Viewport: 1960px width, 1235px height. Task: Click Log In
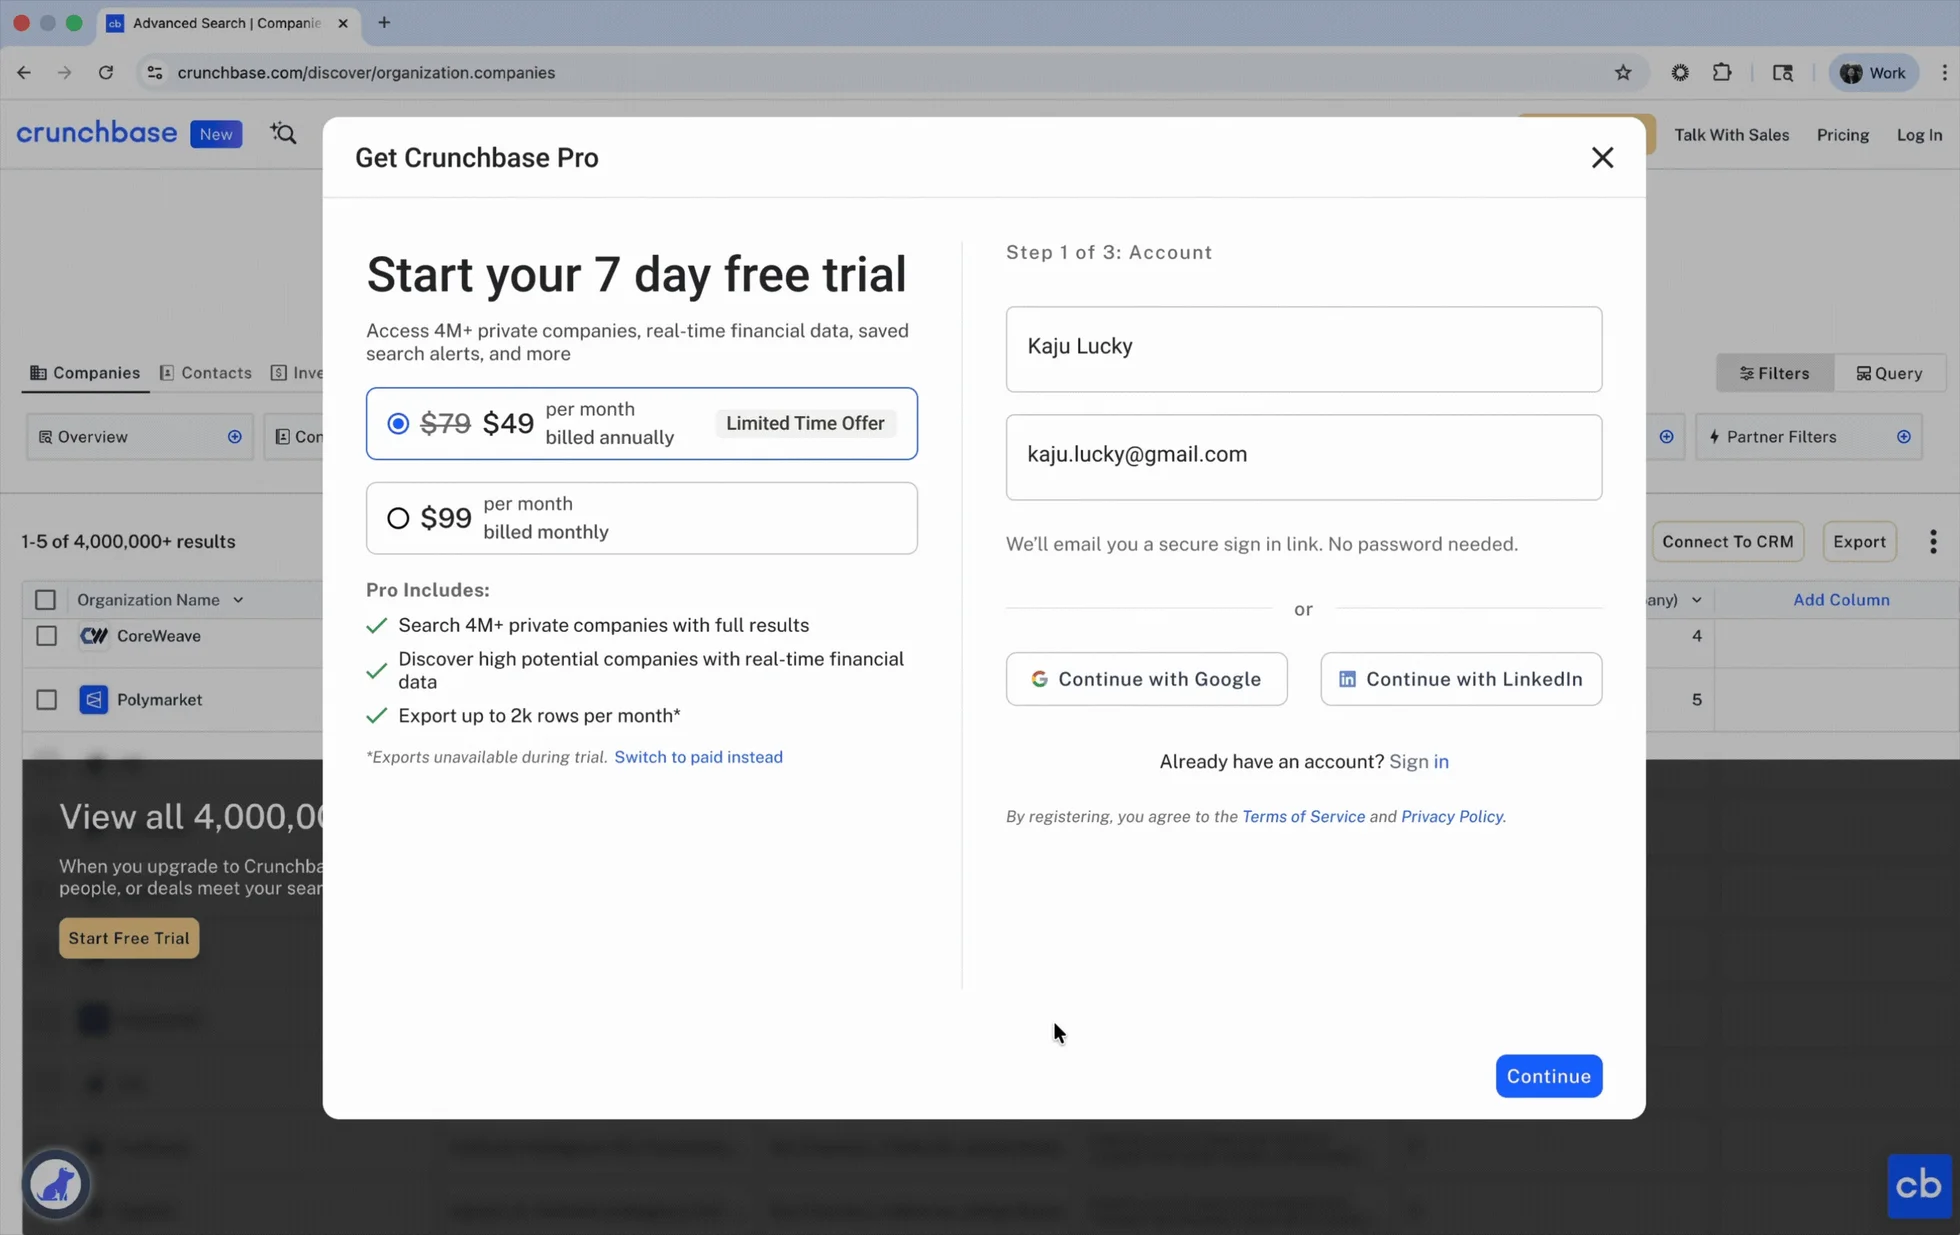click(x=1919, y=135)
